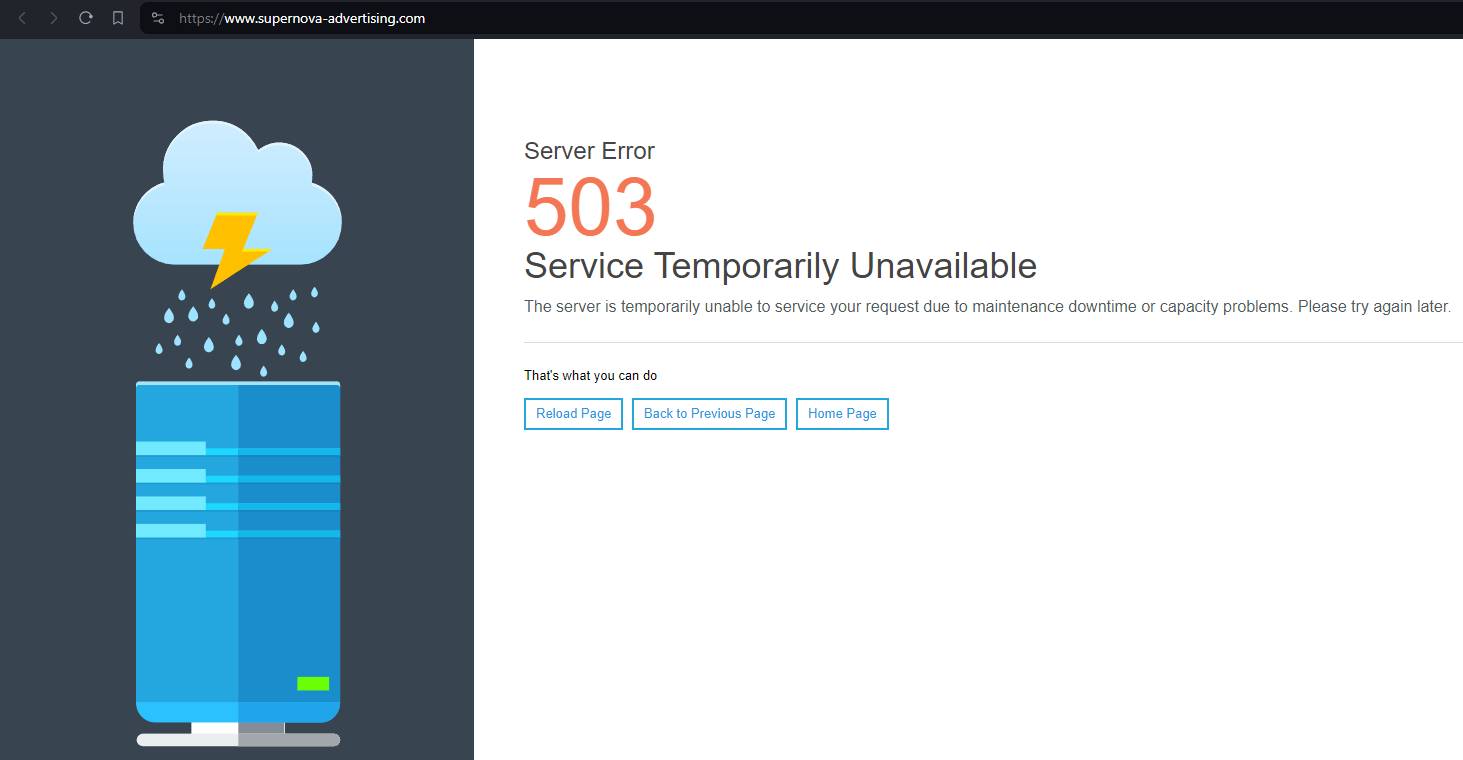Click the "That's what you can do" label
The height and width of the screenshot is (760, 1463).
[x=590, y=376]
